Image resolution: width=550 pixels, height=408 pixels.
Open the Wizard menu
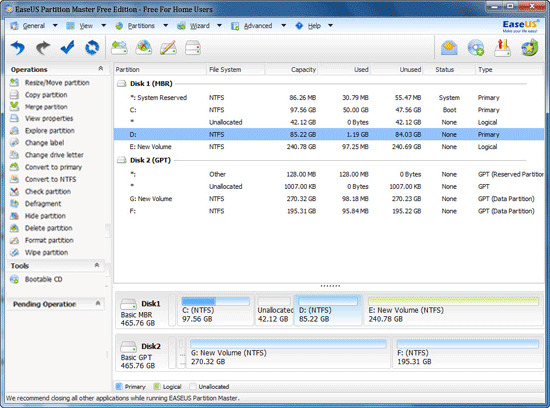pos(200,26)
